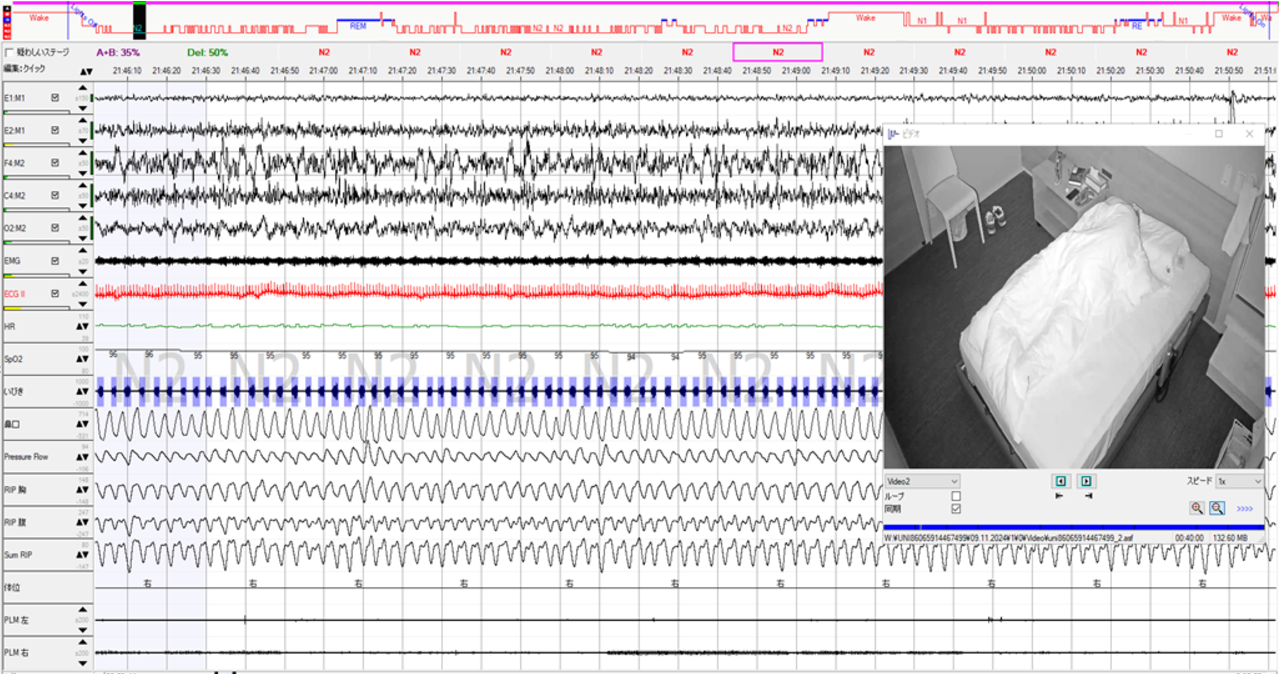Click the RIP 胸 scale arrows

pos(85,490)
